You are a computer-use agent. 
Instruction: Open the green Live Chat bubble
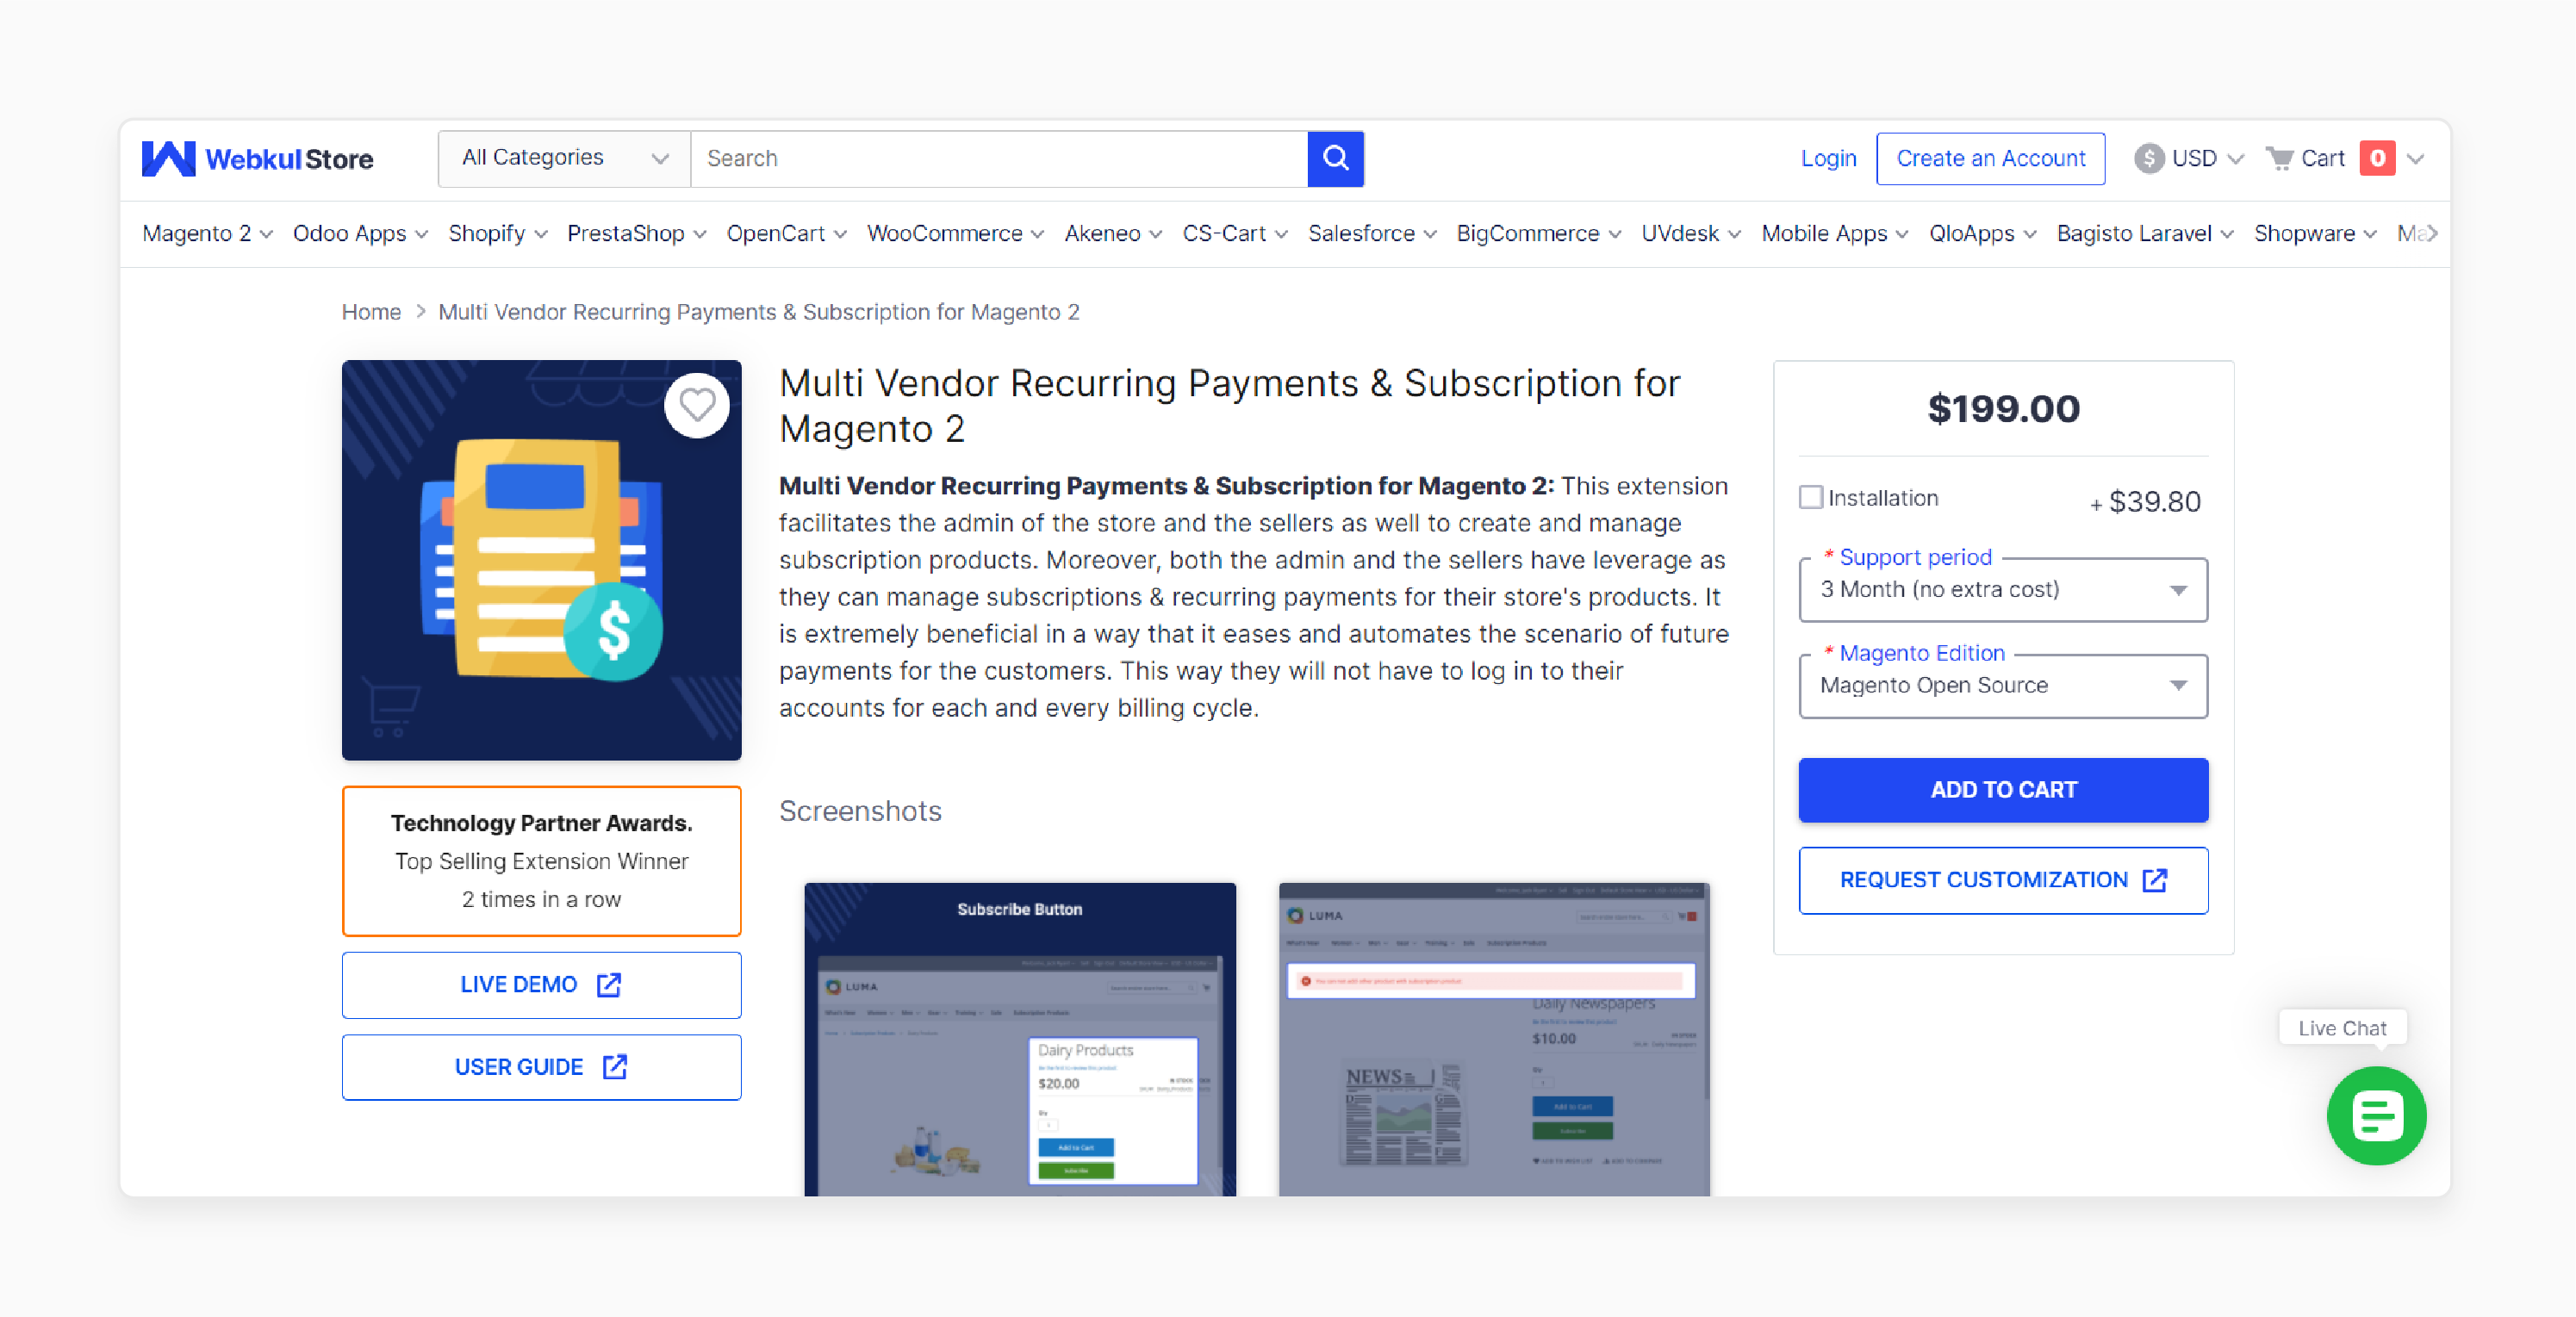pos(2376,1115)
